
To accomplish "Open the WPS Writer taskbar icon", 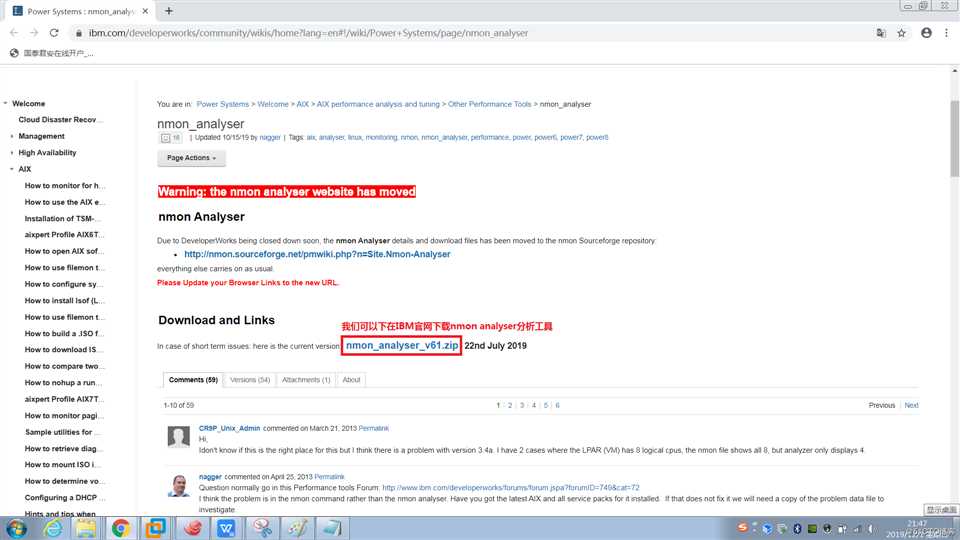I will point(227,528).
